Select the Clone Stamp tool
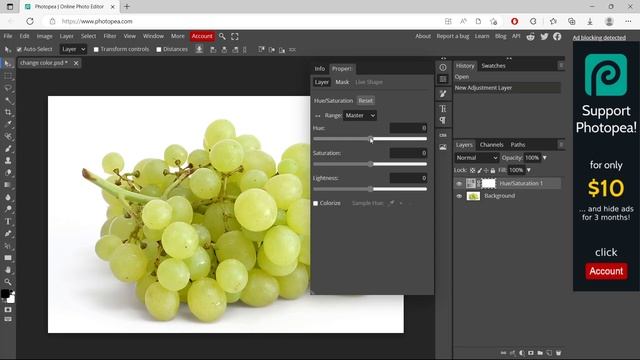Viewport: 640px width, 360px height. (8, 160)
